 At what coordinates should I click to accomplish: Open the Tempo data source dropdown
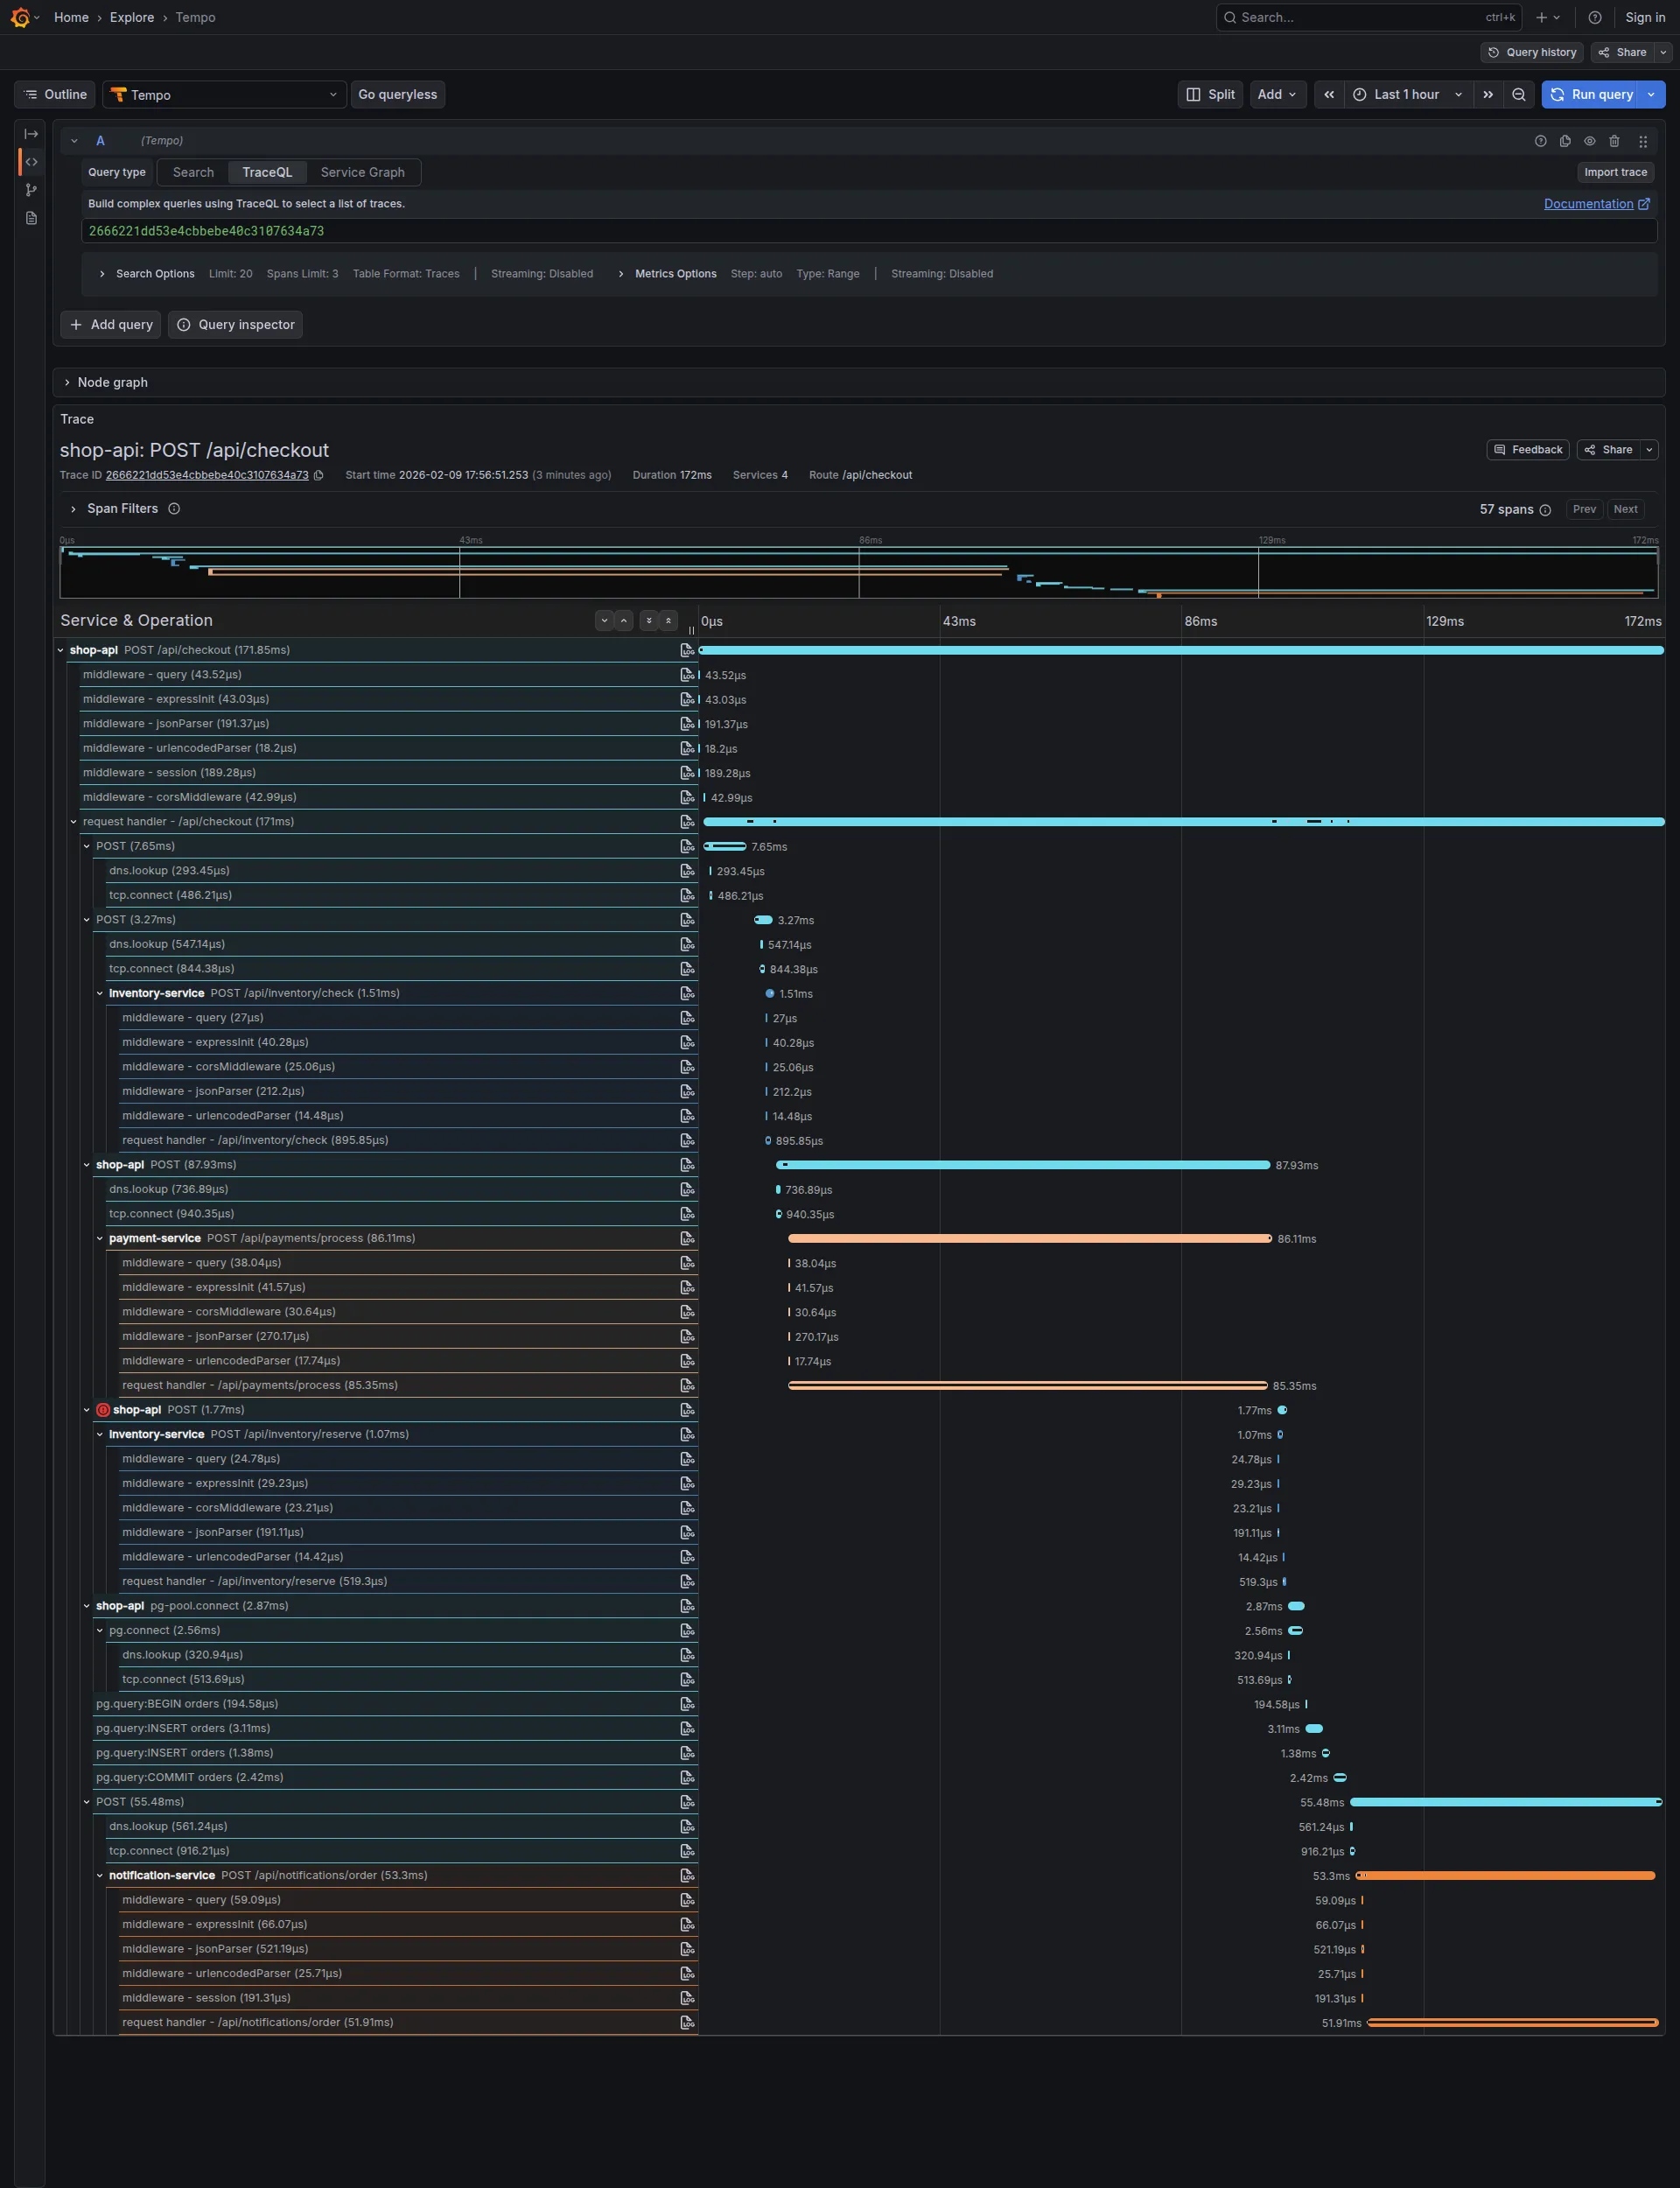tap(224, 94)
